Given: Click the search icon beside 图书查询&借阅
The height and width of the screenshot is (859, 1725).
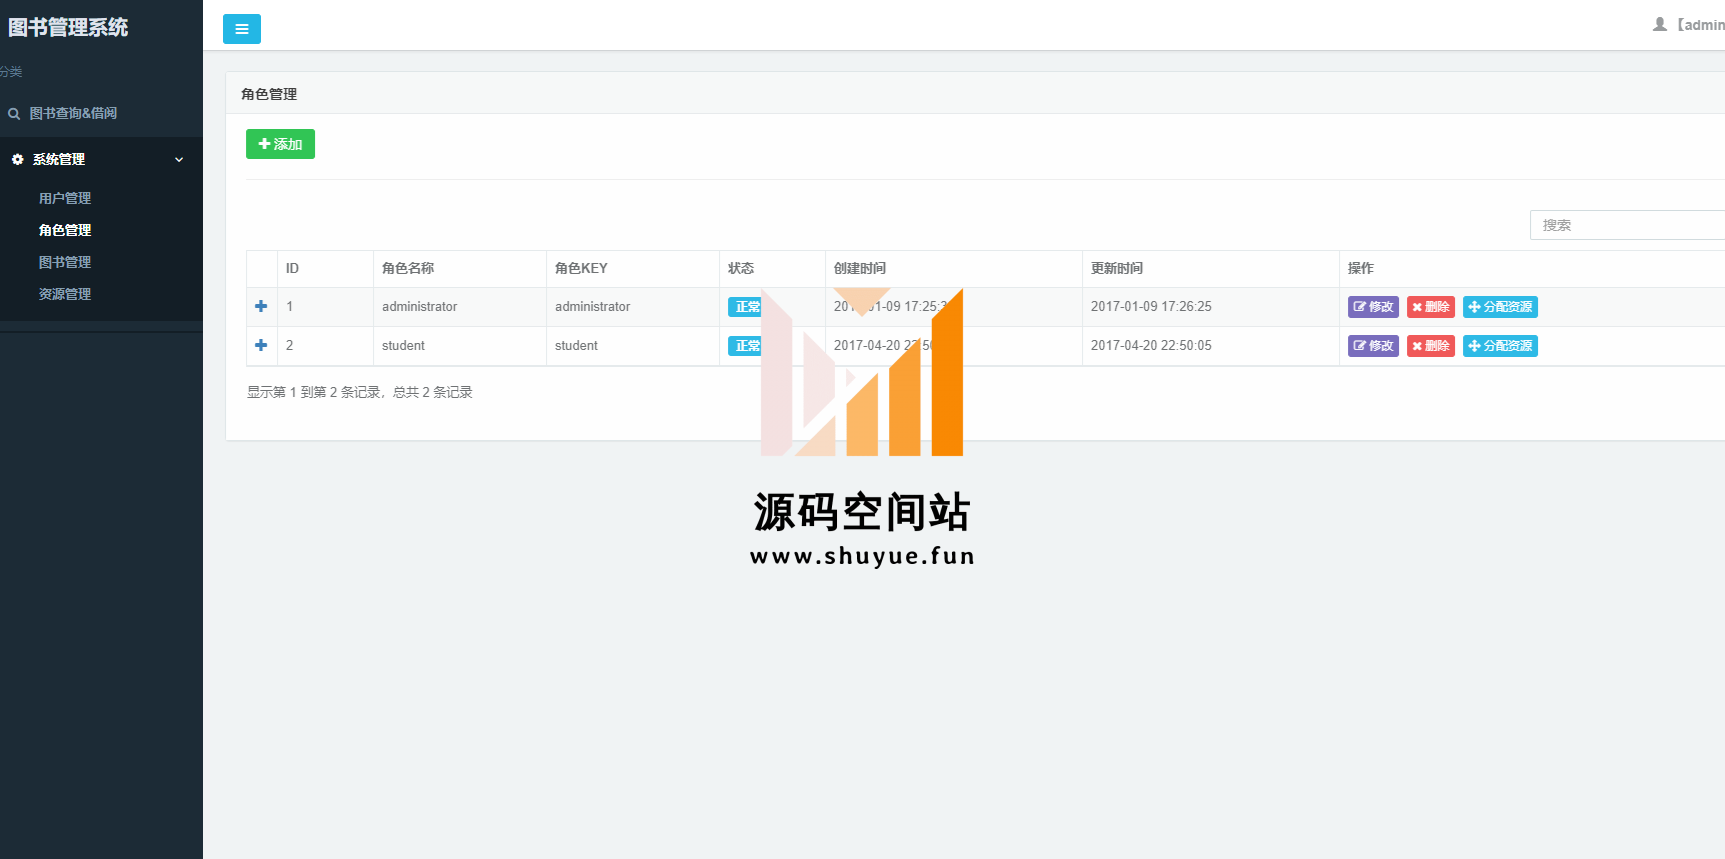Looking at the screenshot, I should coord(14,114).
